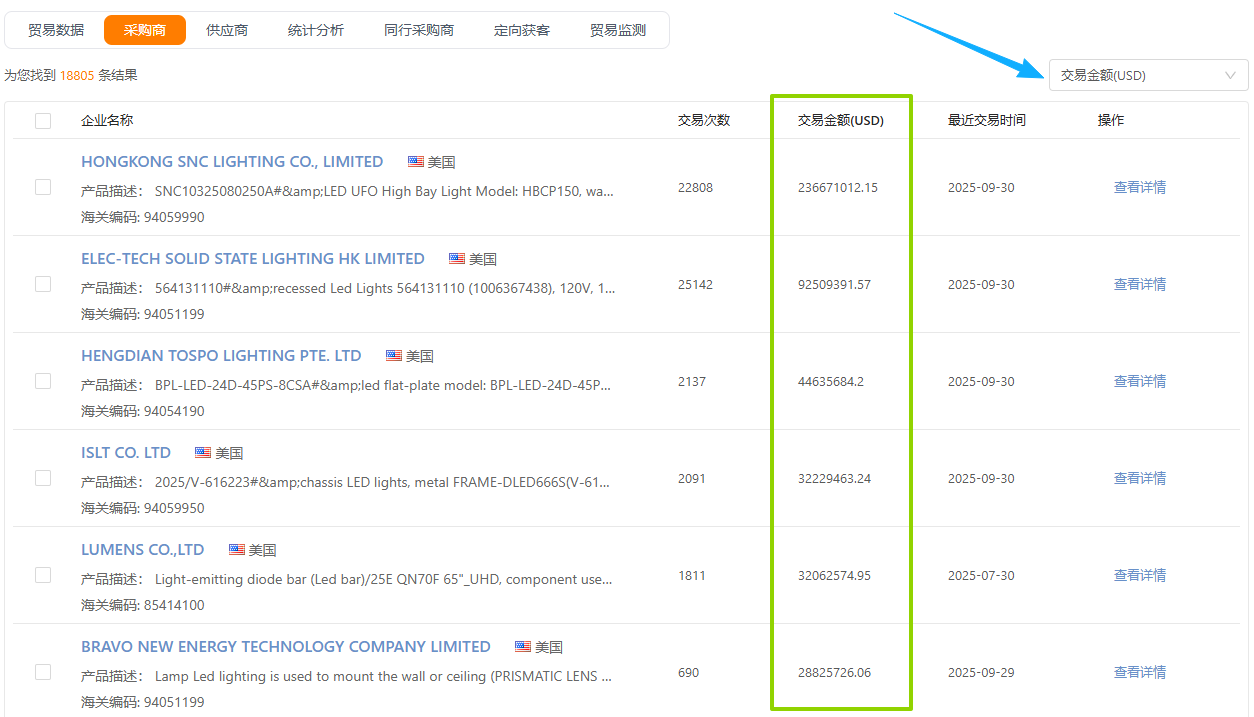Click the amount 28825726.06

pos(835,672)
